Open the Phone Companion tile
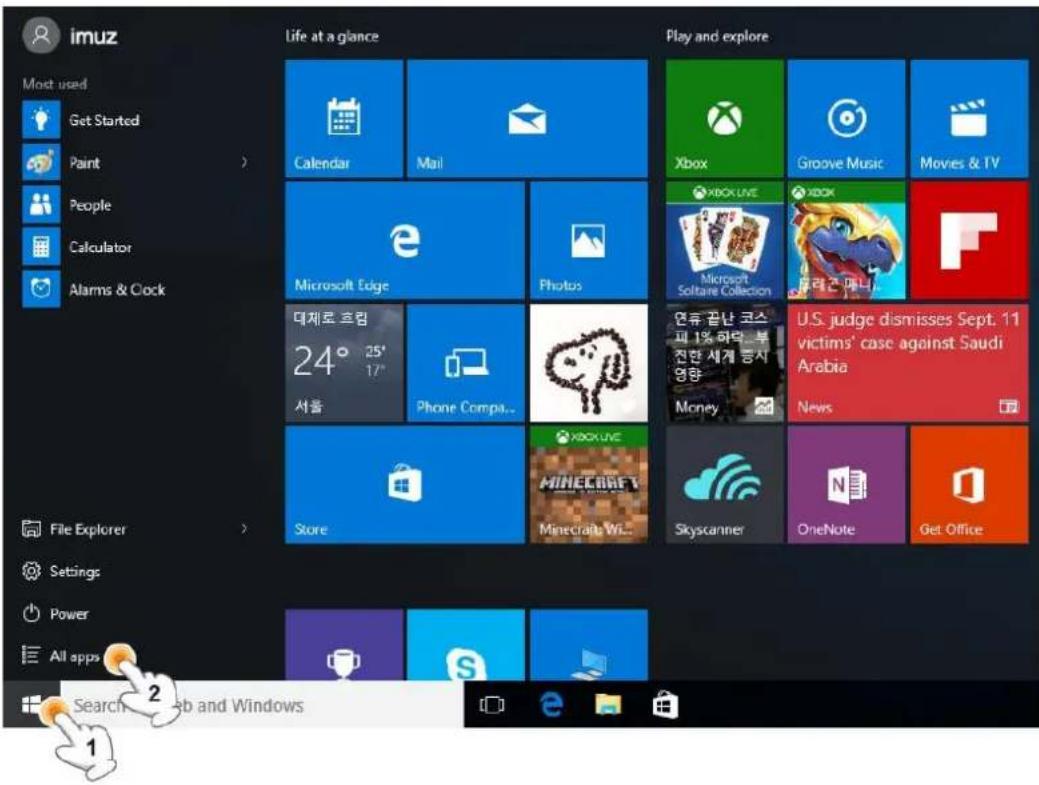 click(x=466, y=363)
